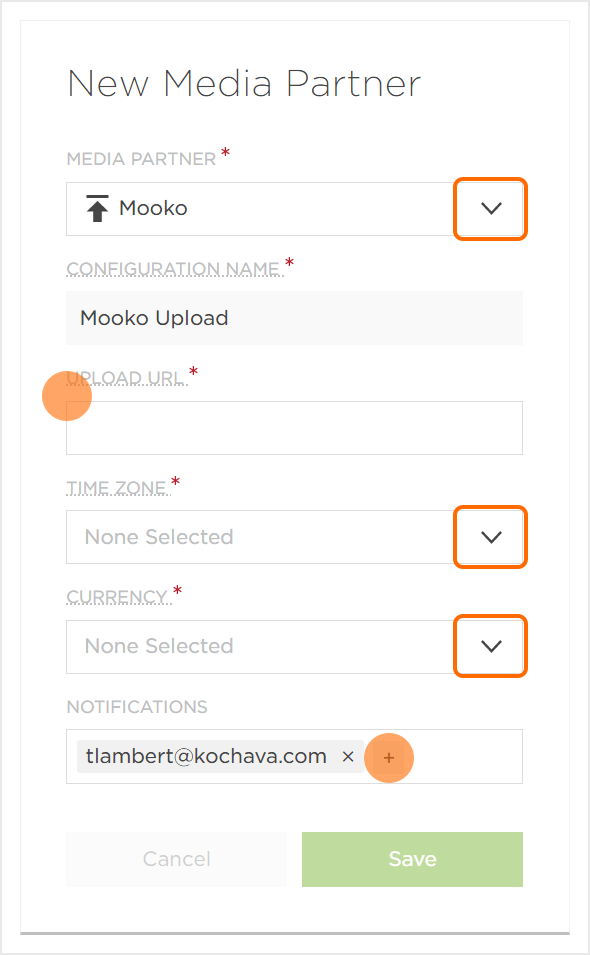Focus the Configuration Name field with Mooko Upload
Screen dimensions: 590x955
tap(294, 318)
